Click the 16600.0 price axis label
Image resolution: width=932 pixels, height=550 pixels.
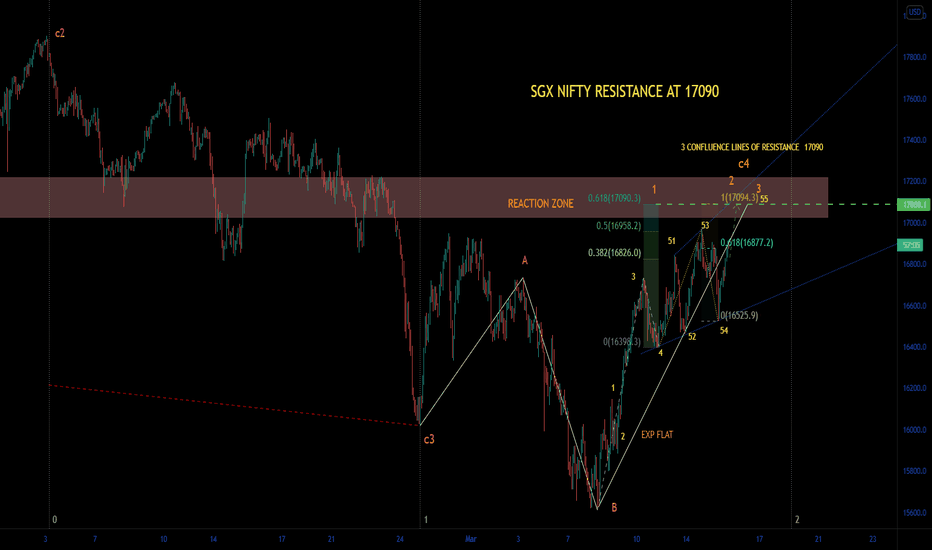pos(914,306)
